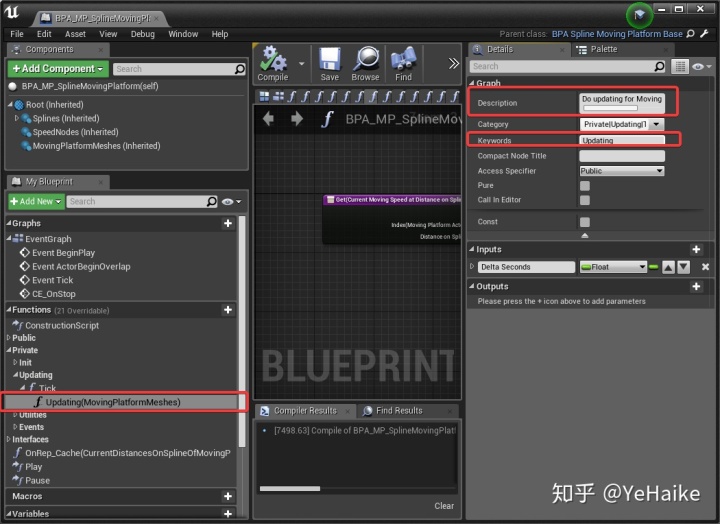Move Delta Seconds input up
This screenshot has width=720, height=524.
tap(669, 267)
